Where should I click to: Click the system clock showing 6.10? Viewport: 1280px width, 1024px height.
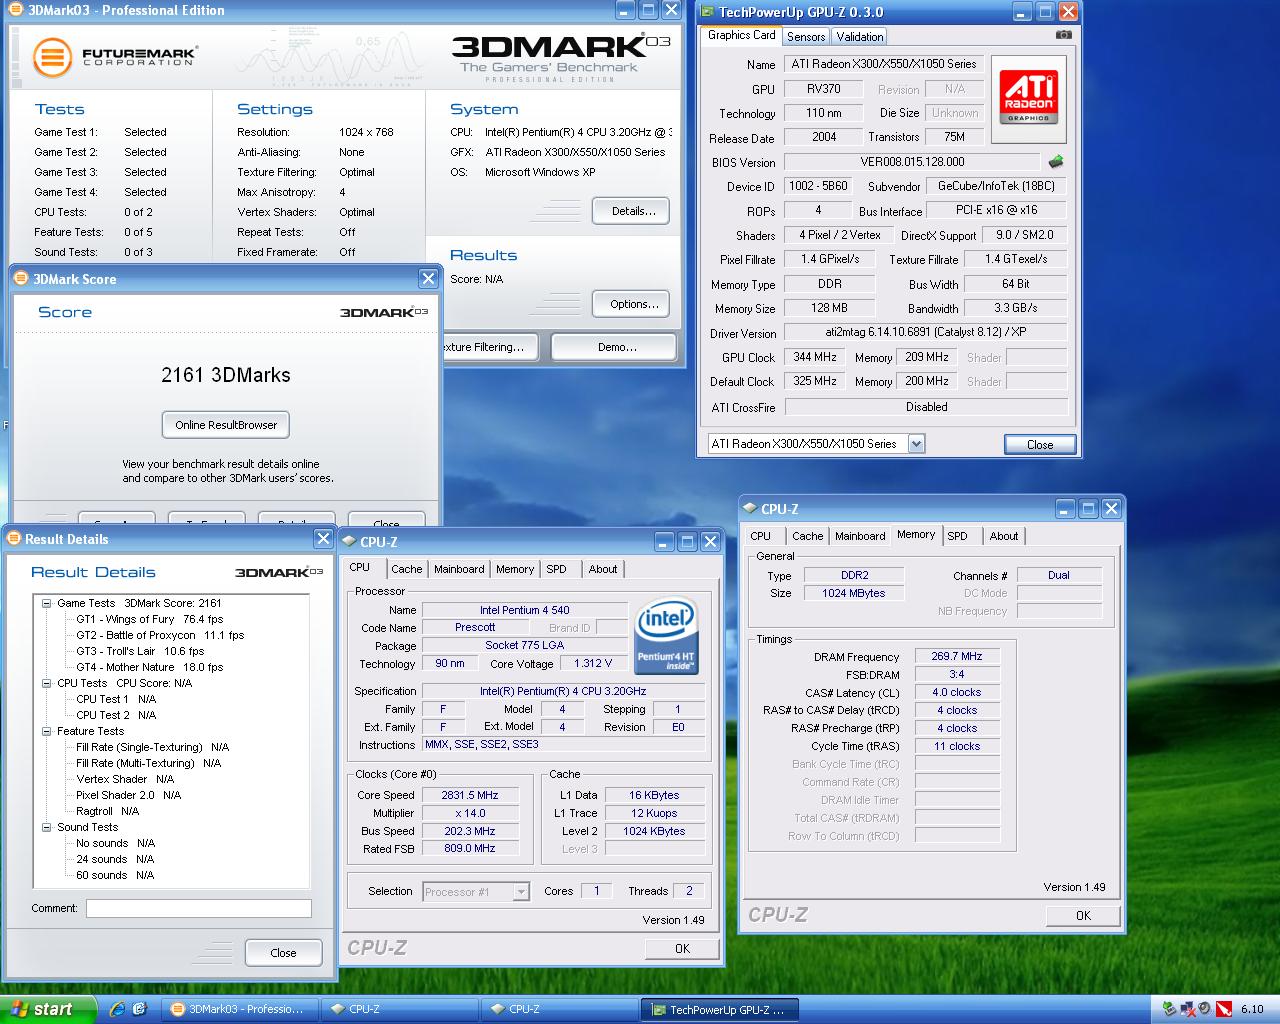tap(1252, 1009)
